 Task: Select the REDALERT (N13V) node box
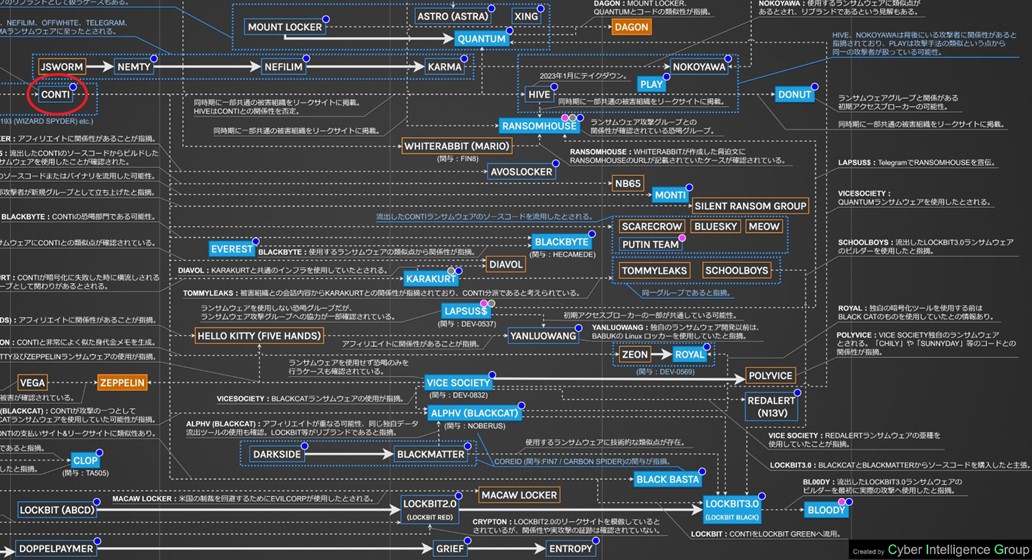coord(771,407)
